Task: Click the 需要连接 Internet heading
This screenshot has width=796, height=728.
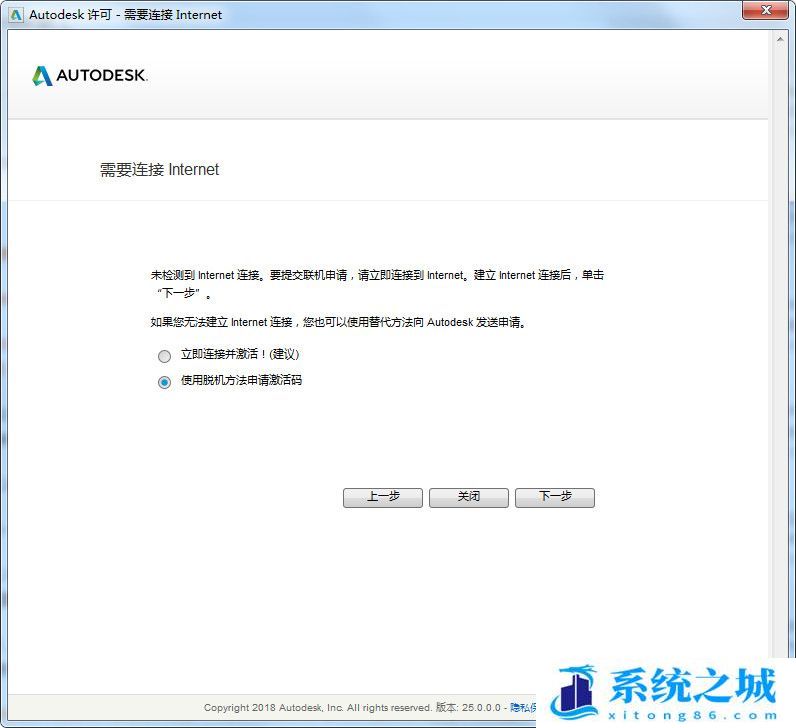Action: click(x=159, y=170)
